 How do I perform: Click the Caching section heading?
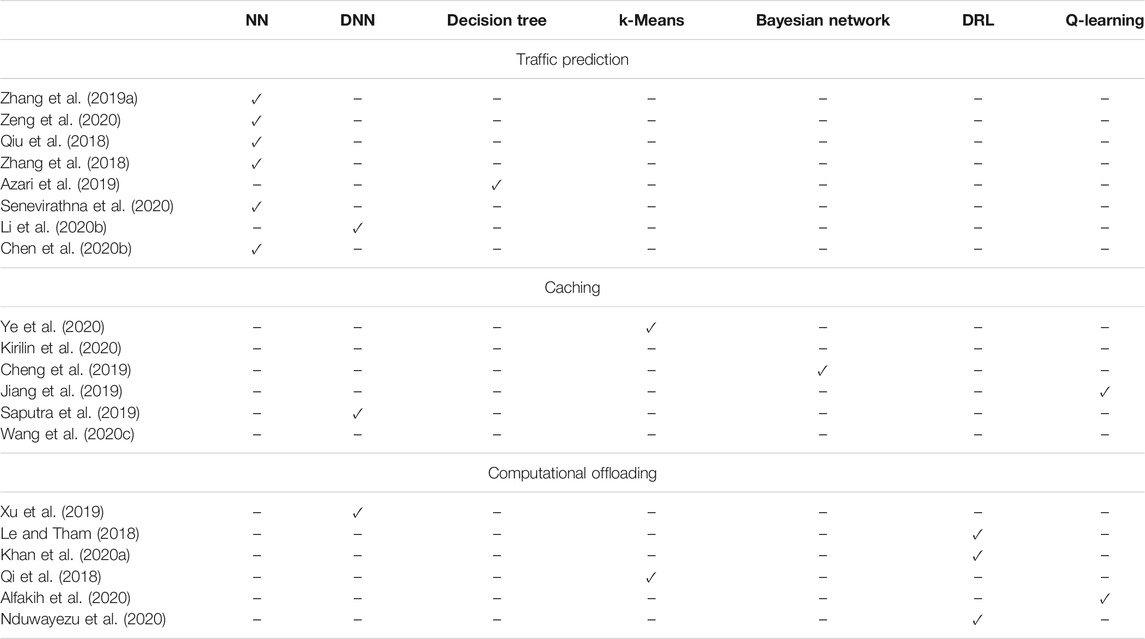pyautogui.click(x=572, y=287)
